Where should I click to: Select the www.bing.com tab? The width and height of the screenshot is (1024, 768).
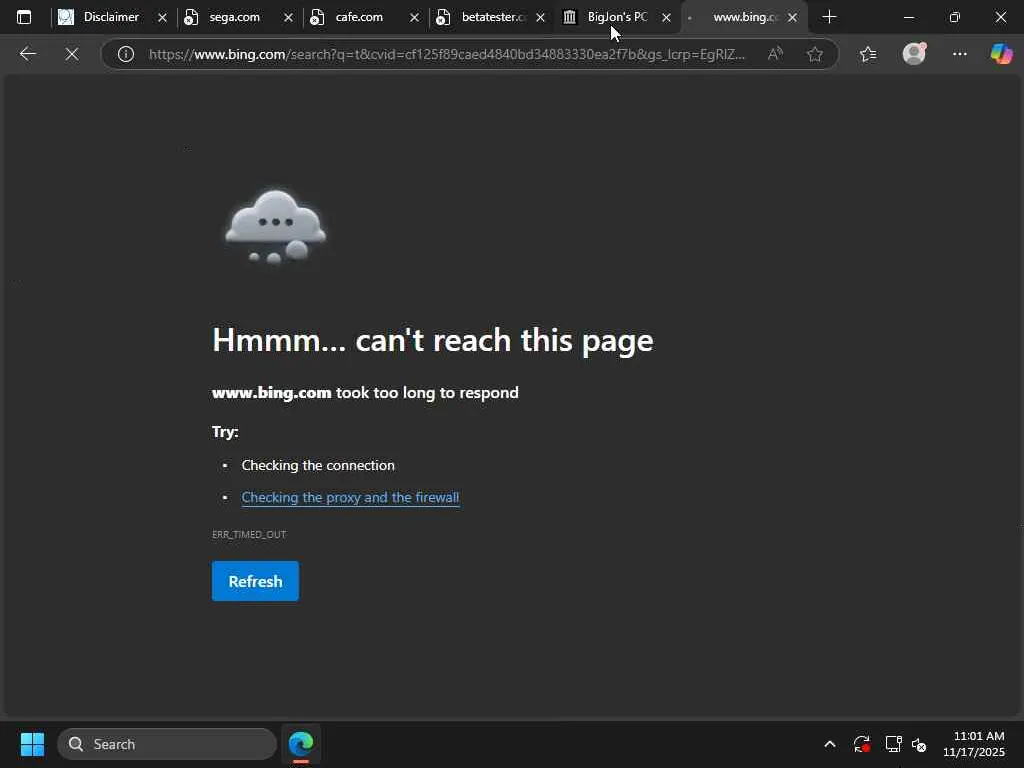click(744, 18)
